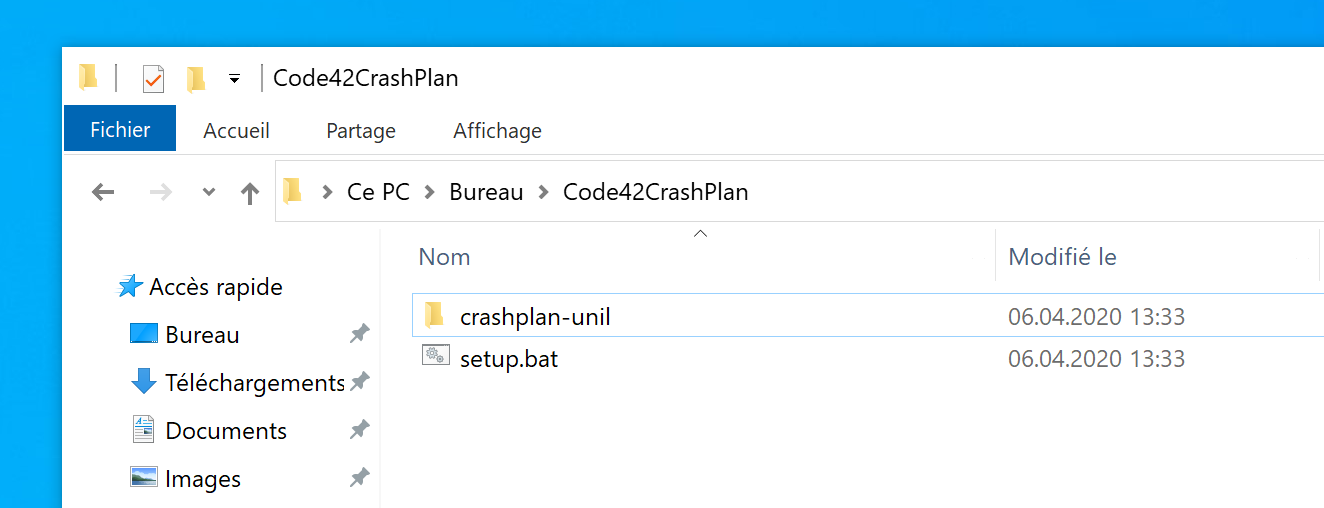This screenshot has width=1324, height=508.
Task: Switch to the Accueil ribbon tab
Action: point(236,131)
